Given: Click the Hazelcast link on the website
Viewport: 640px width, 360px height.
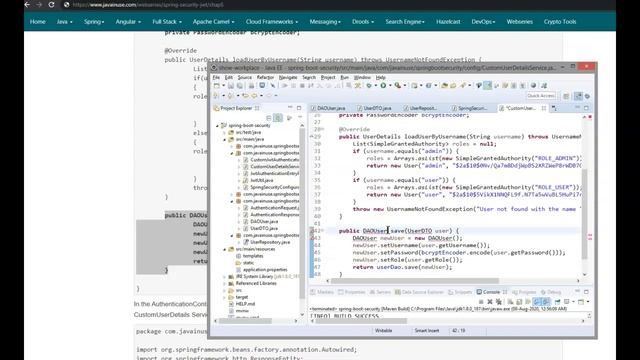Looking at the screenshot, I should (x=448, y=22).
